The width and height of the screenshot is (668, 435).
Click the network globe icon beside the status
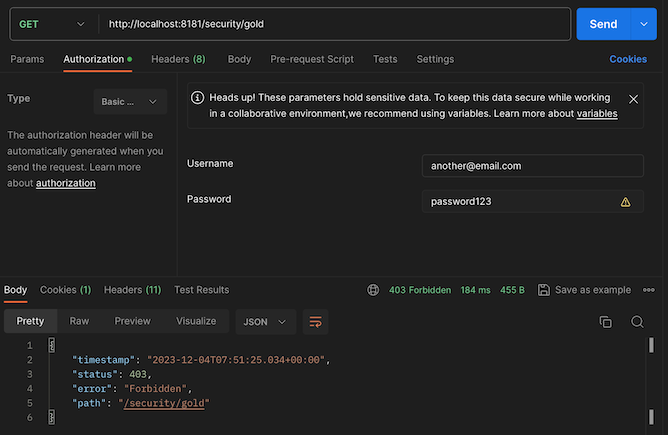(x=373, y=290)
